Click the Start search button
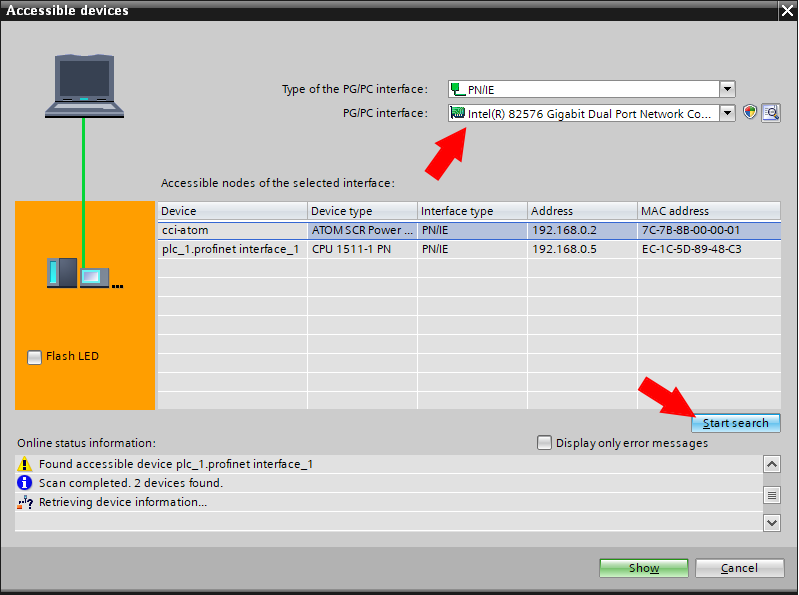799x595 pixels. point(735,423)
